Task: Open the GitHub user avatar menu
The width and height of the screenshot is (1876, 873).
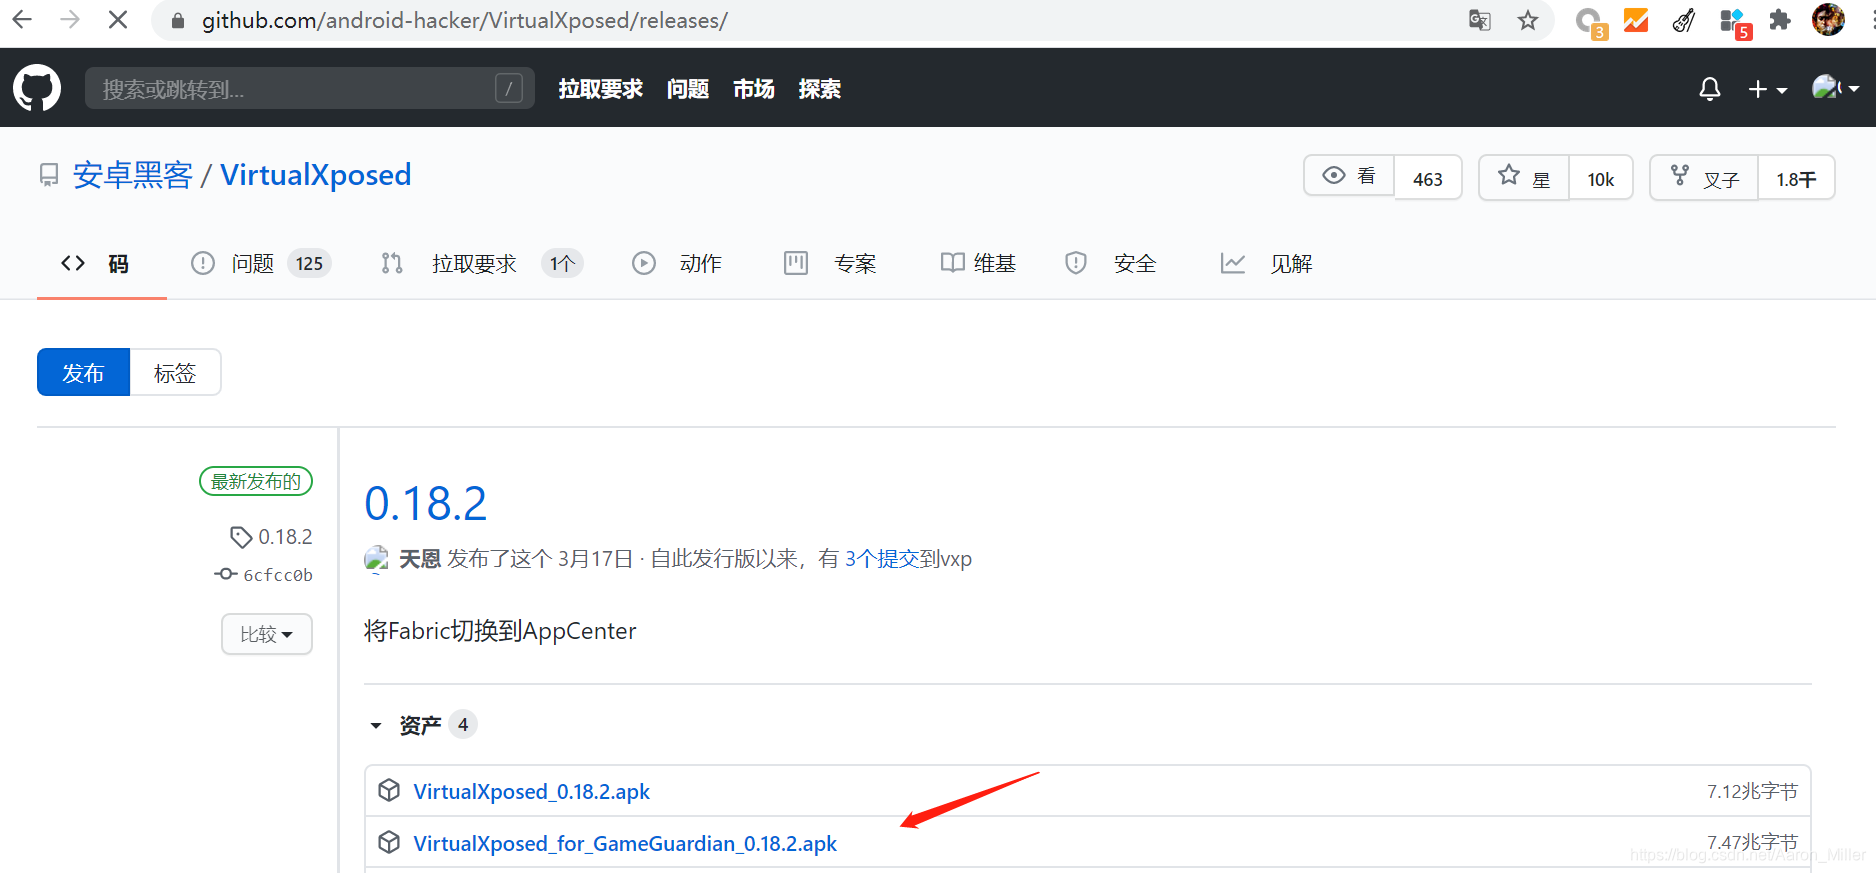Action: tap(1835, 88)
